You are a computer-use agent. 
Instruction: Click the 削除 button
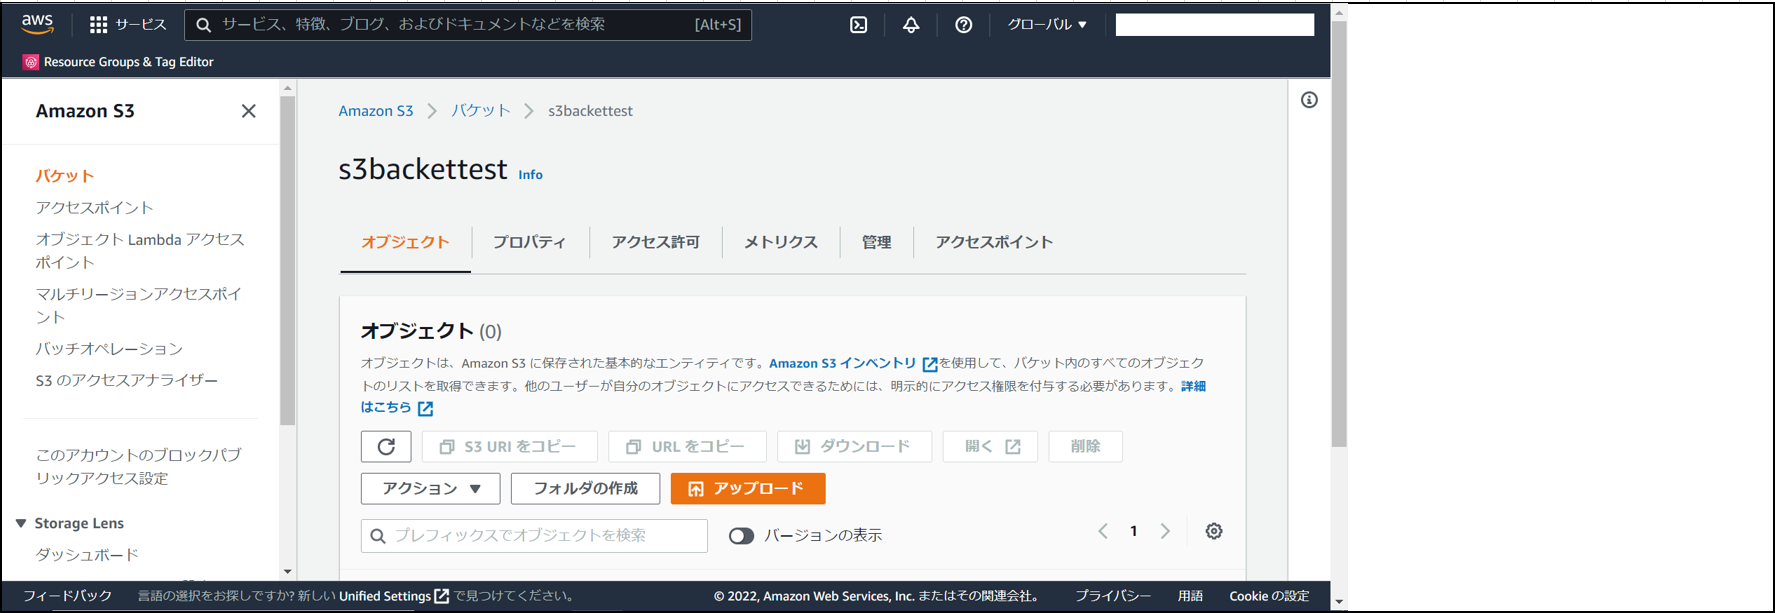(1085, 446)
